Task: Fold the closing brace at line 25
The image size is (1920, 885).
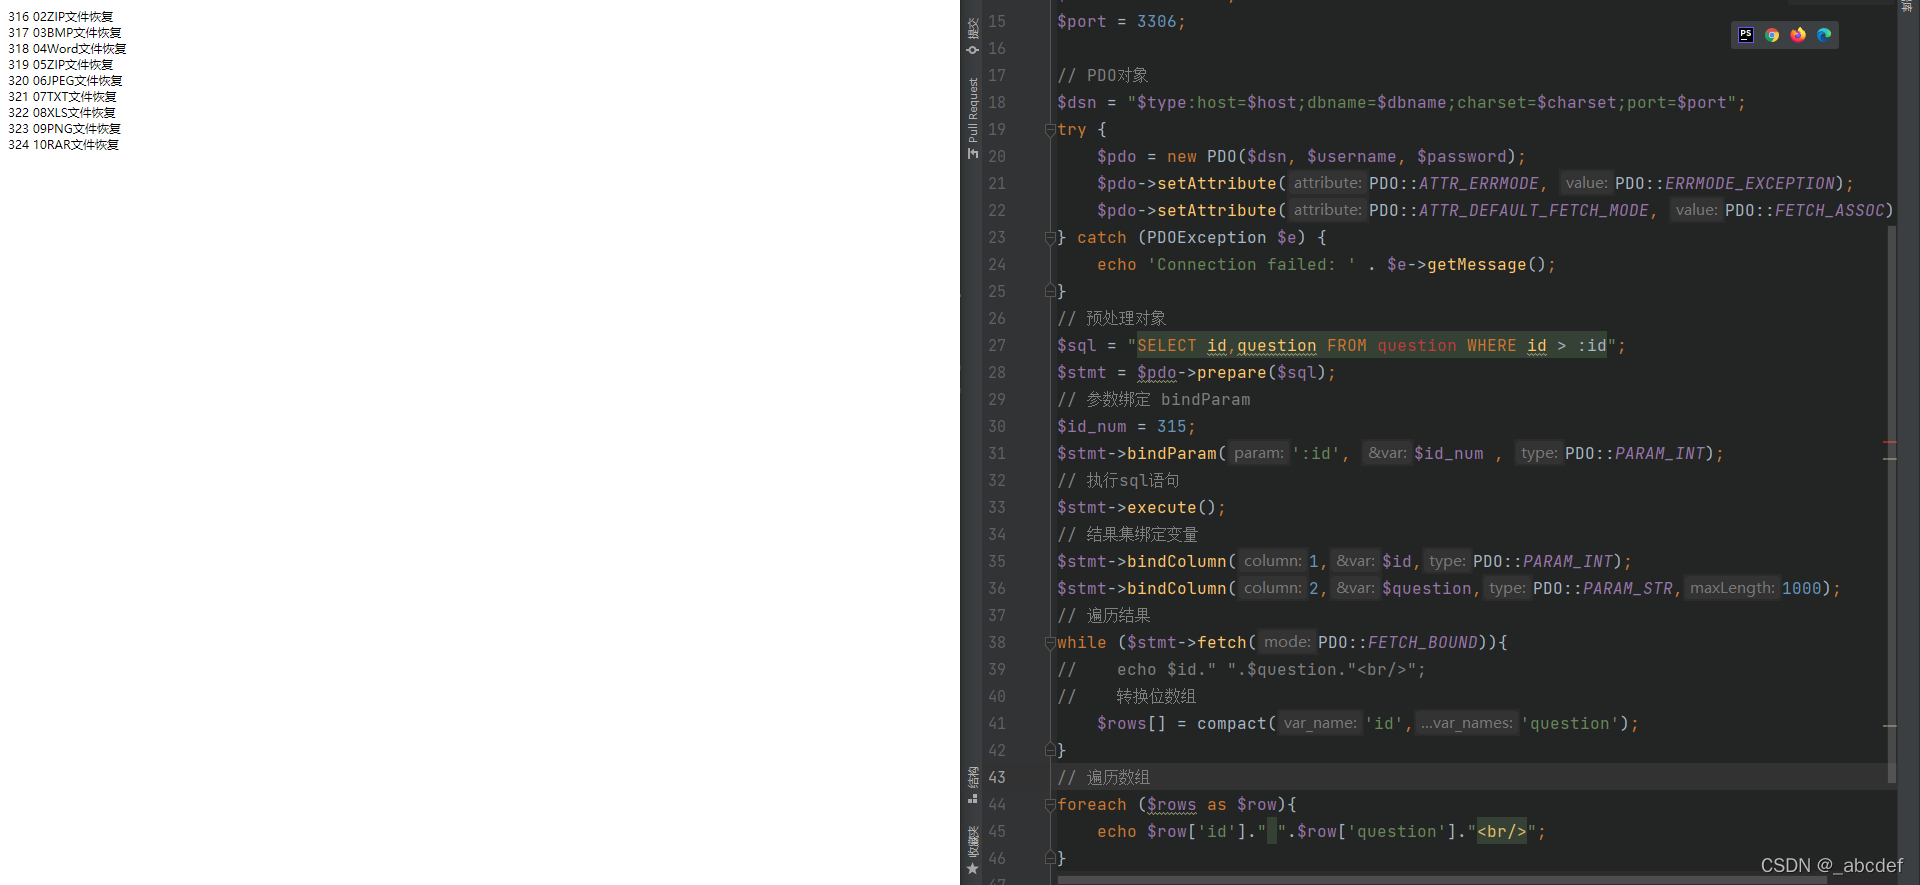Action: coord(1050,292)
